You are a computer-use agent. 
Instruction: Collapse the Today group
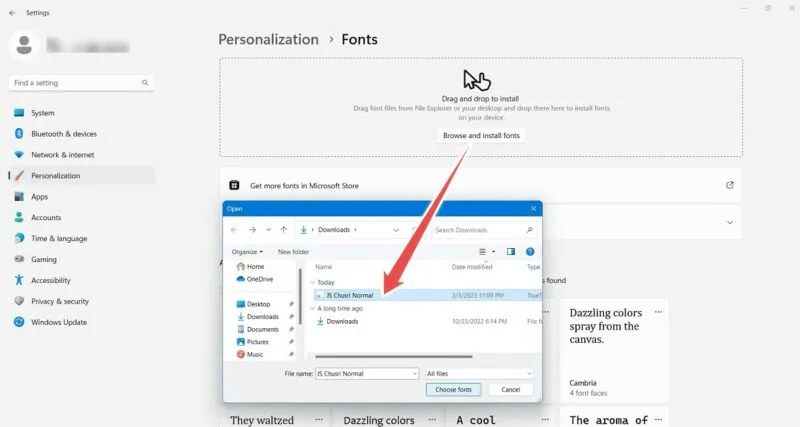tap(313, 283)
